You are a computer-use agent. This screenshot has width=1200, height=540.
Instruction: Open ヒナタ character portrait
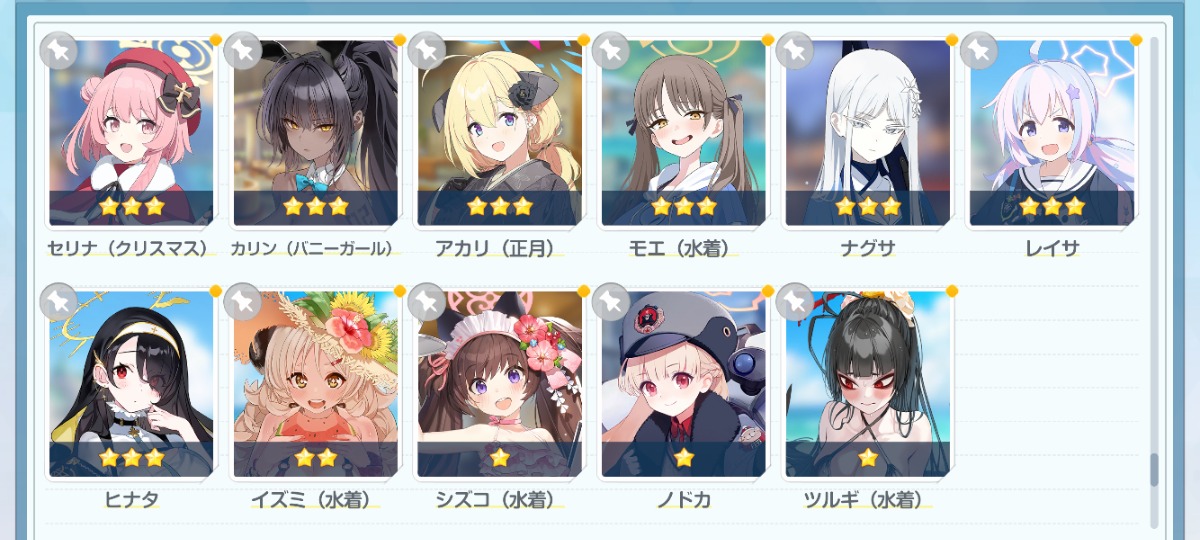(131, 384)
